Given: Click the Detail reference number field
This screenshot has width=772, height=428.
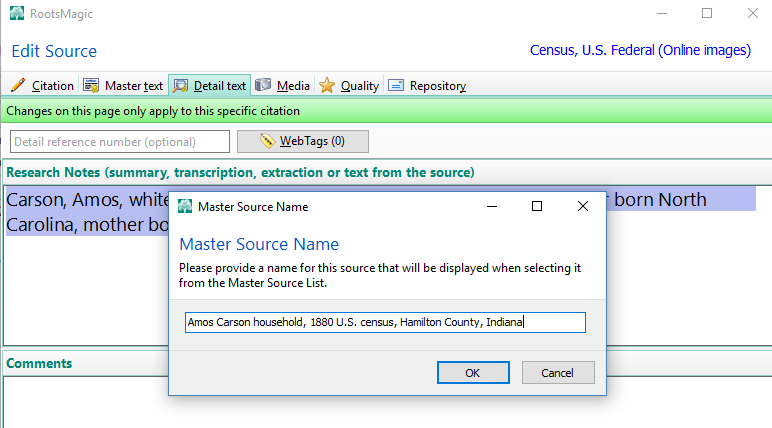Looking at the screenshot, I should point(120,142).
